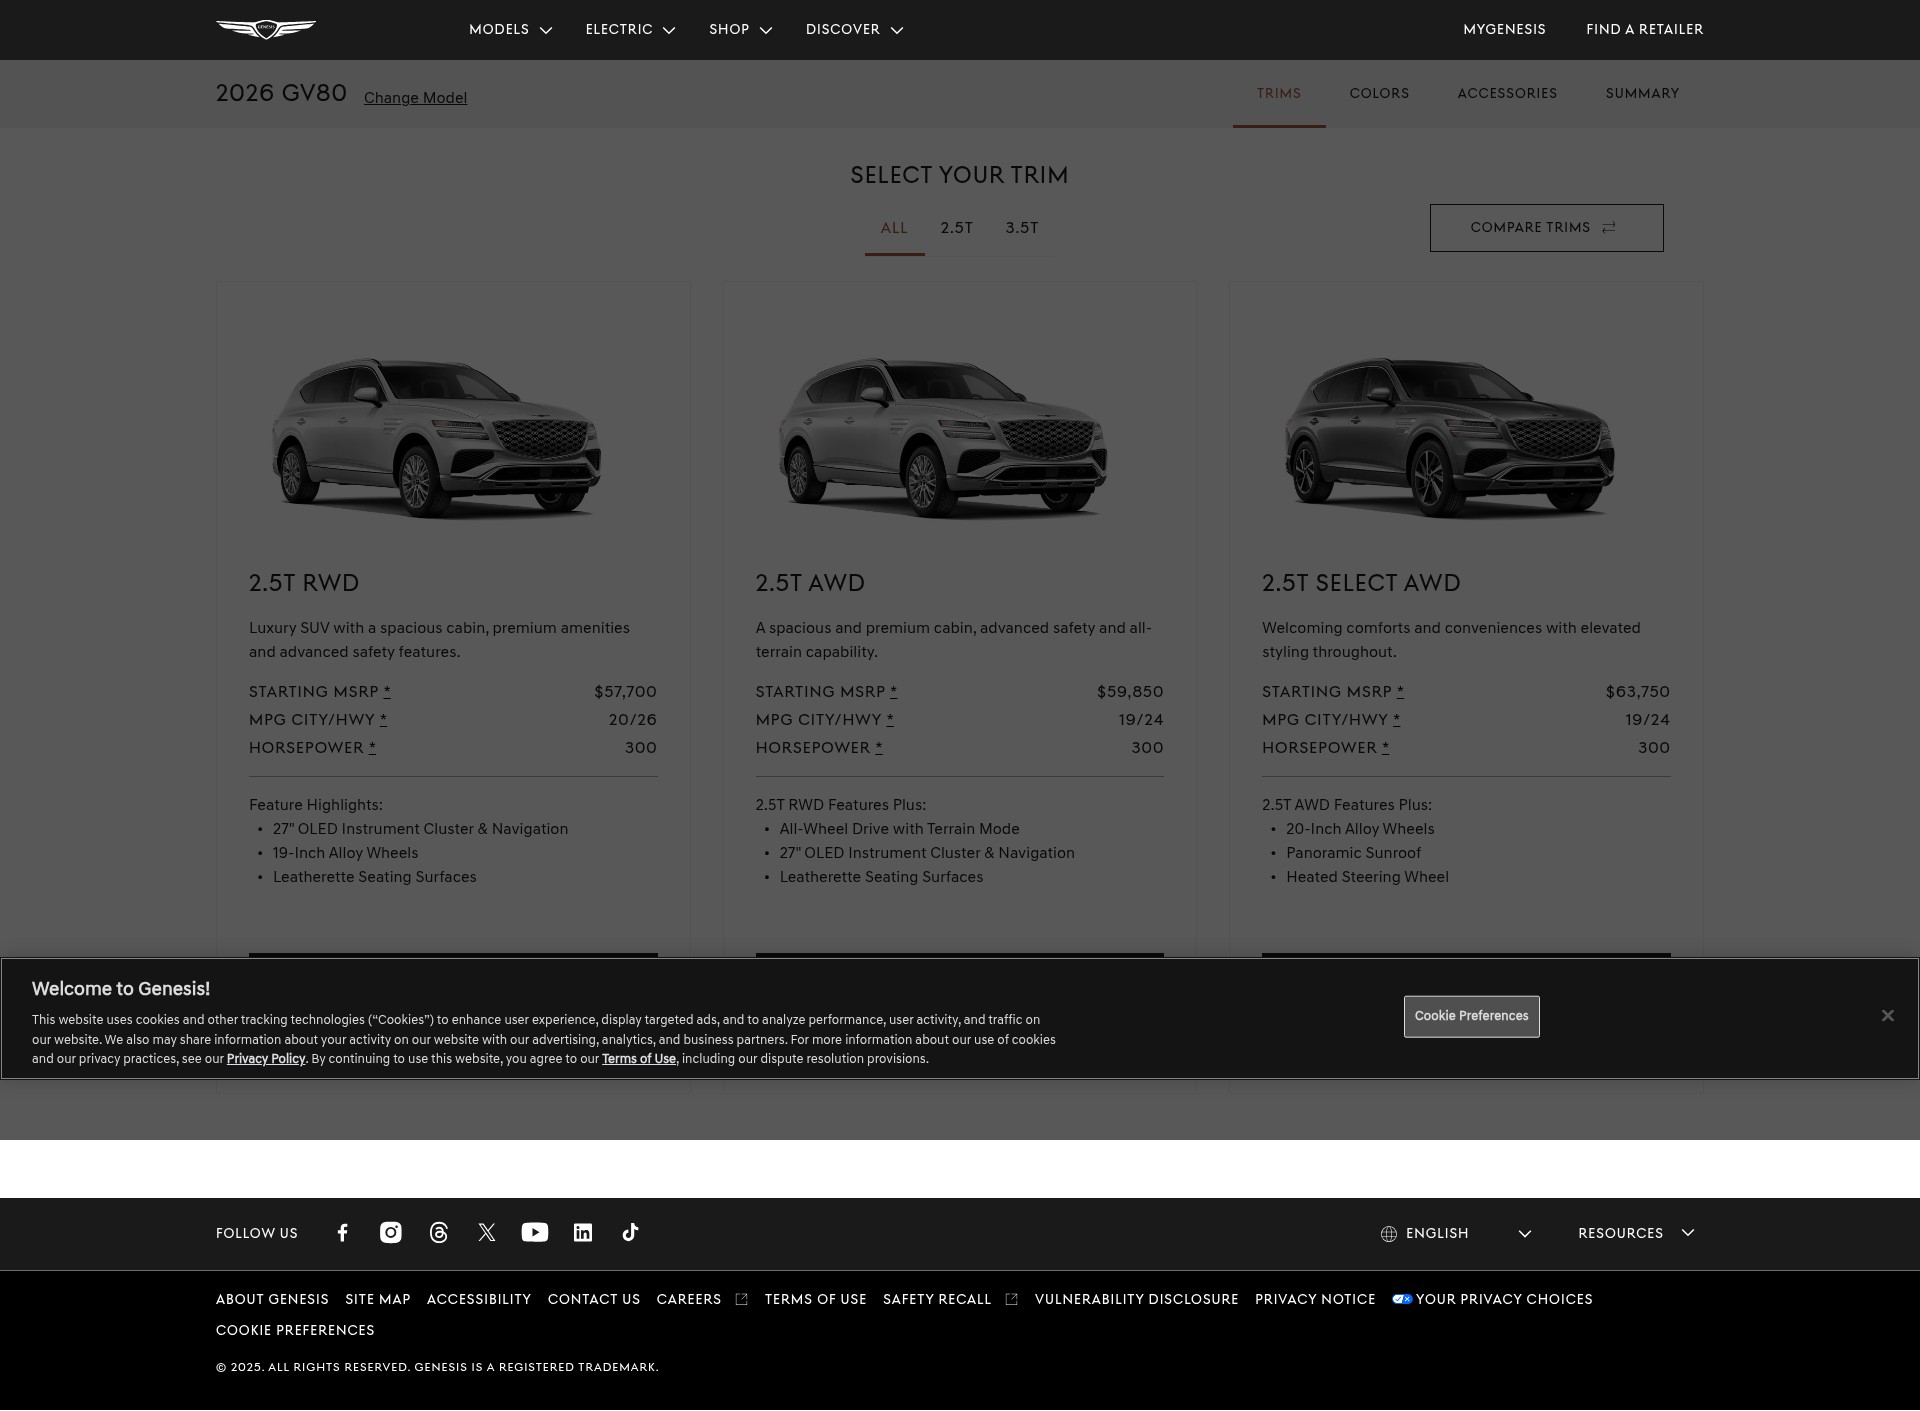Open footer Terms of Use link
1920x1411 pixels.
click(816, 1300)
